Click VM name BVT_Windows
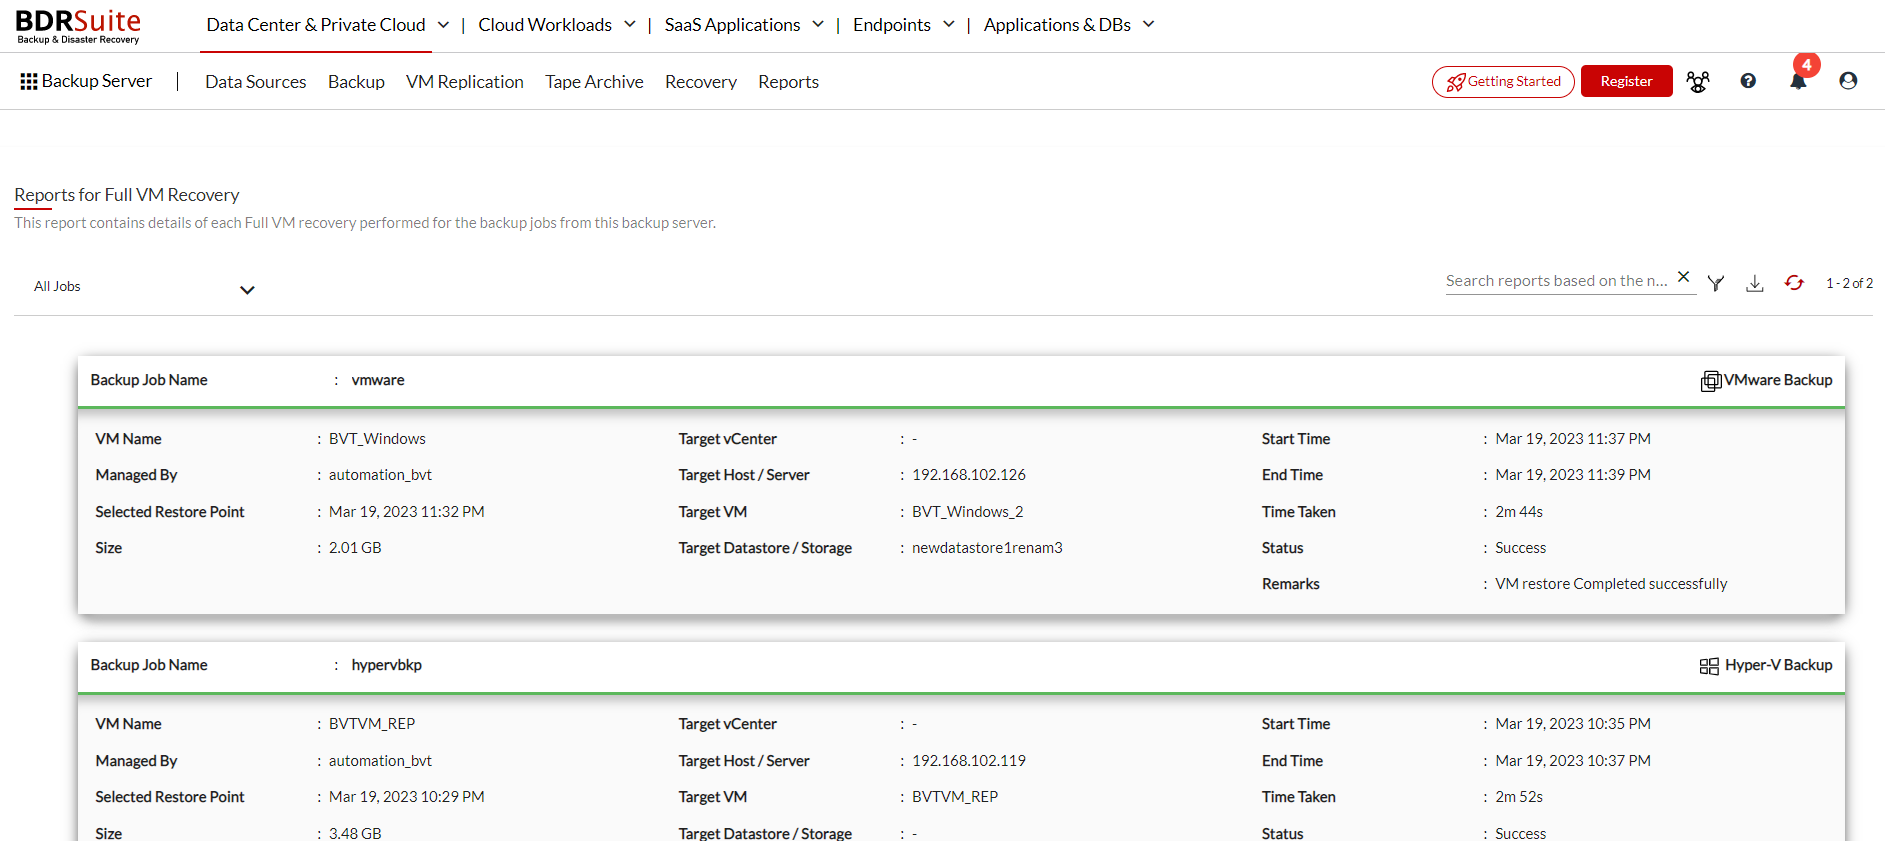This screenshot has height=841, width=1885. (377, 439)
